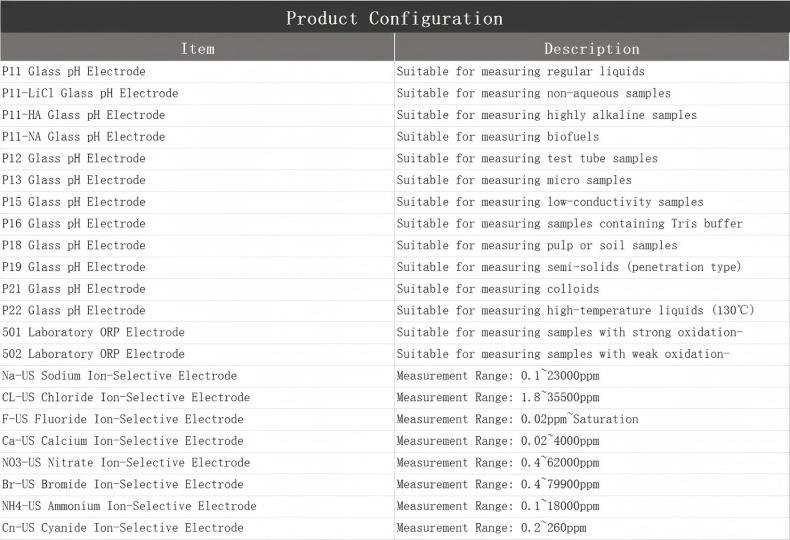Select the 501 Laboratory ORP Electrode item

(93, 332)
